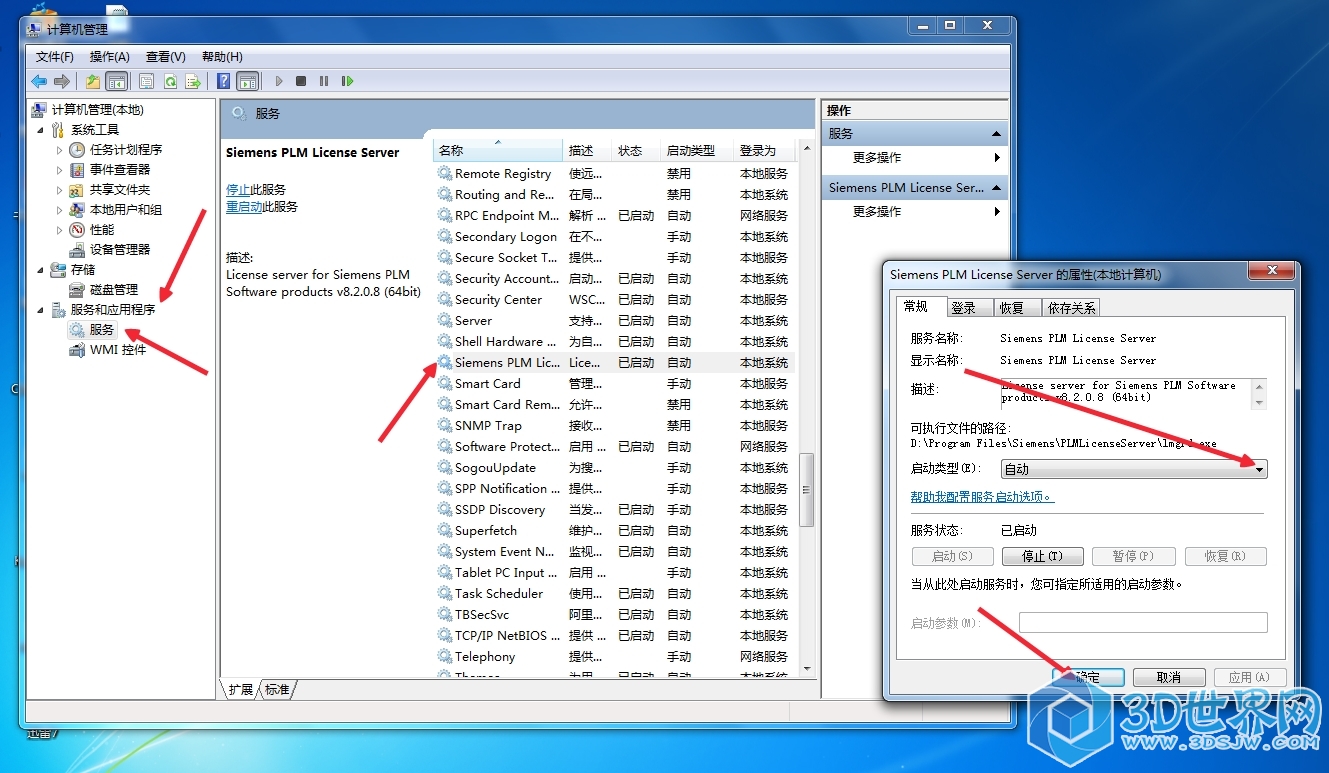This screenshot has width=1329, height=773.
Task: Click the Stop service square icon
Action: coord(301,81)
